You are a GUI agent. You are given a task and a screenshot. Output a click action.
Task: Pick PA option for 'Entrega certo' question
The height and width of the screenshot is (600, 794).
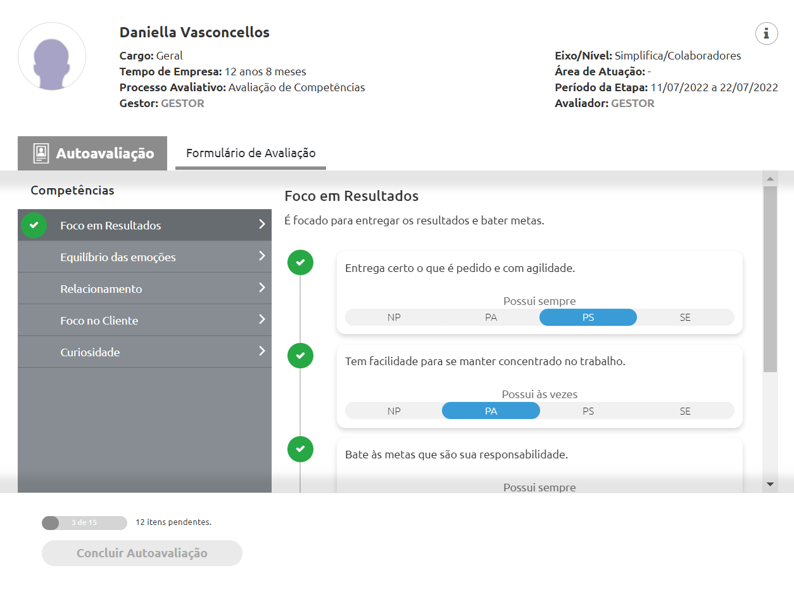pos(491,318)
